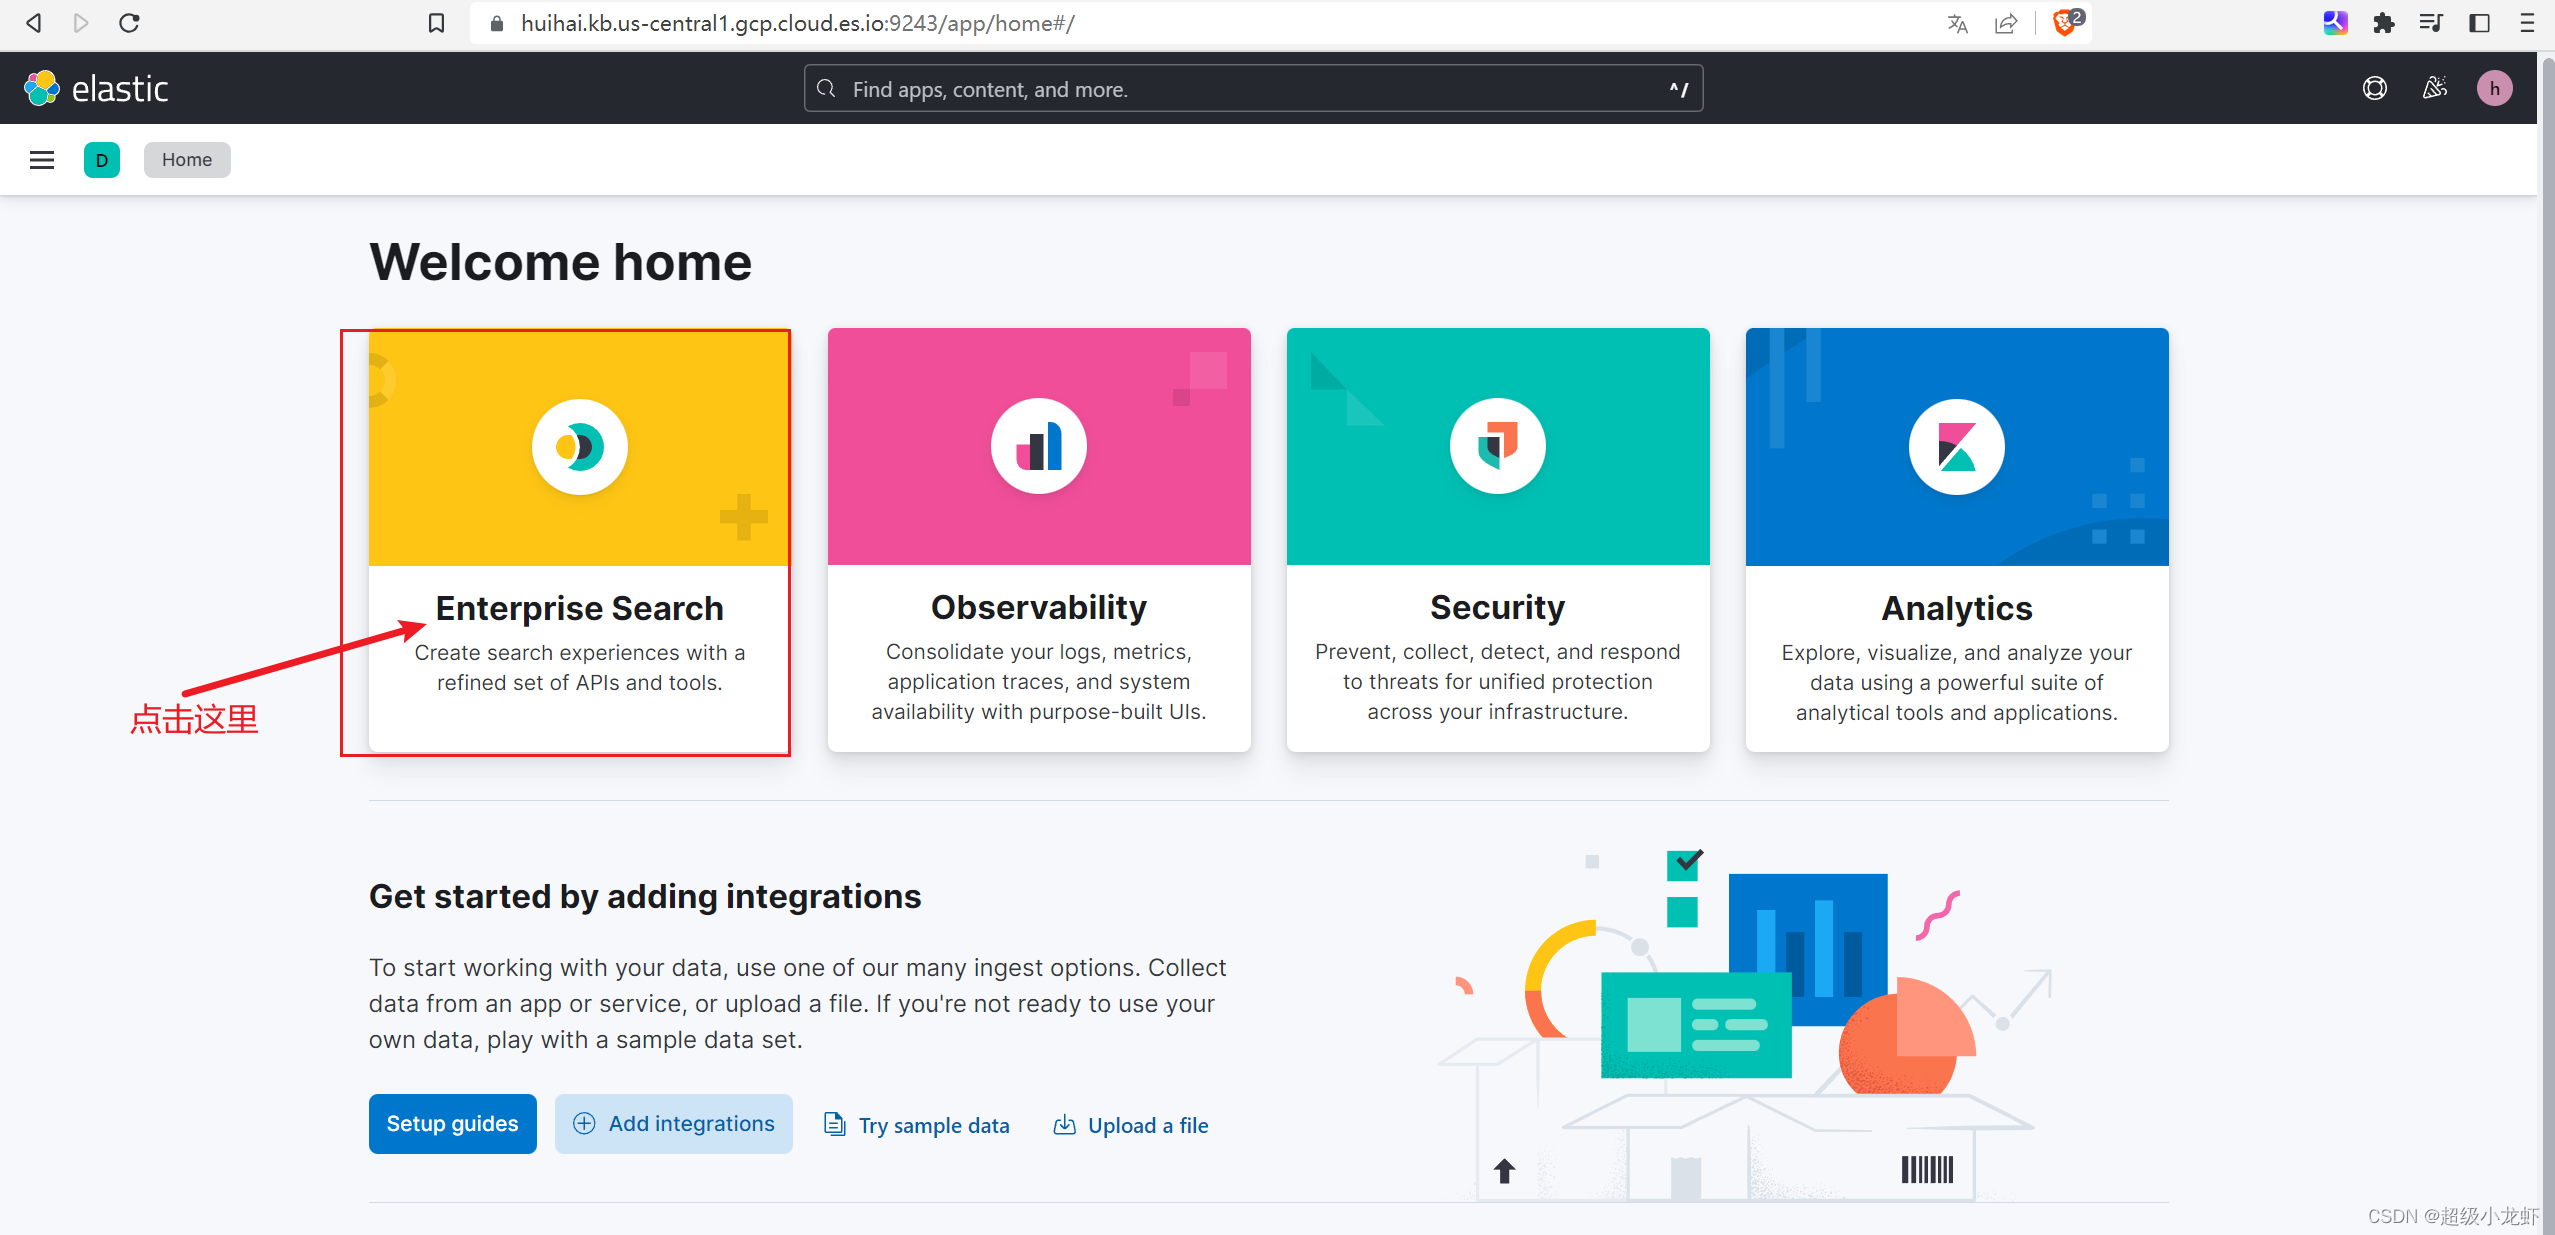This screenshot has height=1235, width=2555.
Task: Click the share page icon
Action: (2006, 23)
